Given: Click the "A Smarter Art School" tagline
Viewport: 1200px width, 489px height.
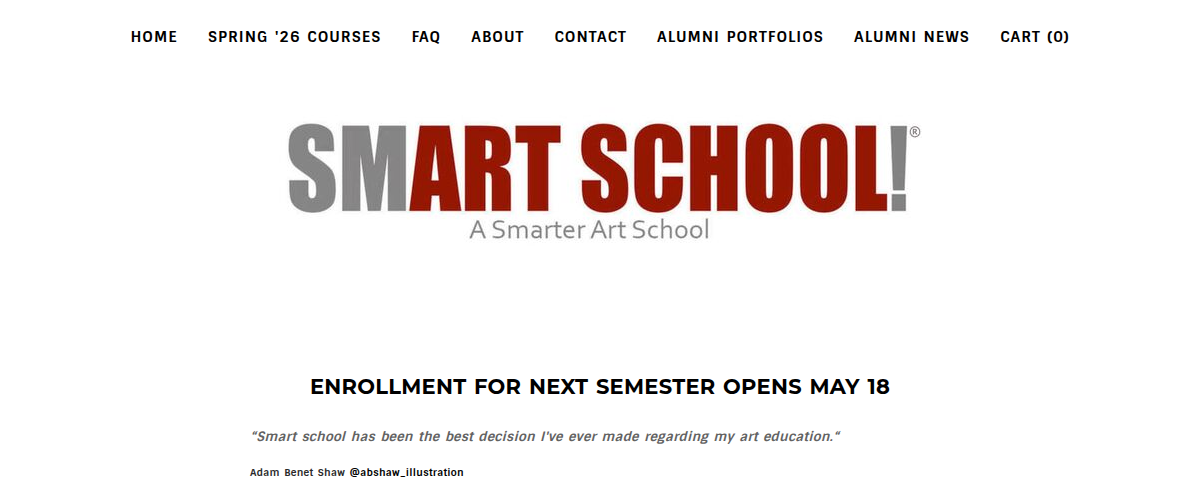Looking at the screenshot, I should [589, 230].
